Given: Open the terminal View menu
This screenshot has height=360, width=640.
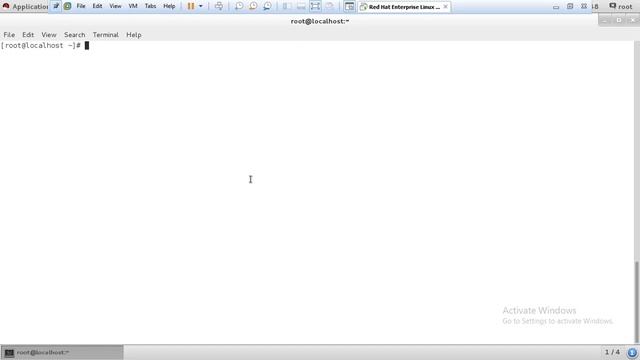Looking at the screenshot, I should [49, 35].
